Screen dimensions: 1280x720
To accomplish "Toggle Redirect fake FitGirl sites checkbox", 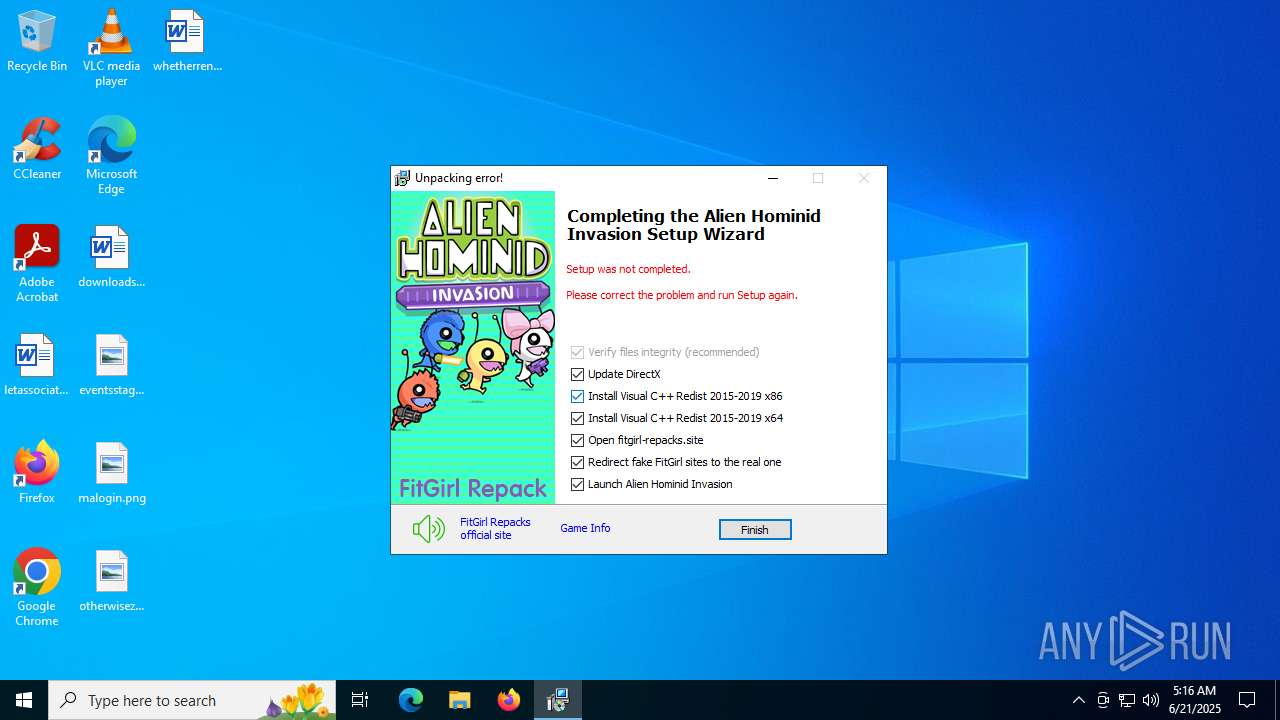I will [577, 462].
